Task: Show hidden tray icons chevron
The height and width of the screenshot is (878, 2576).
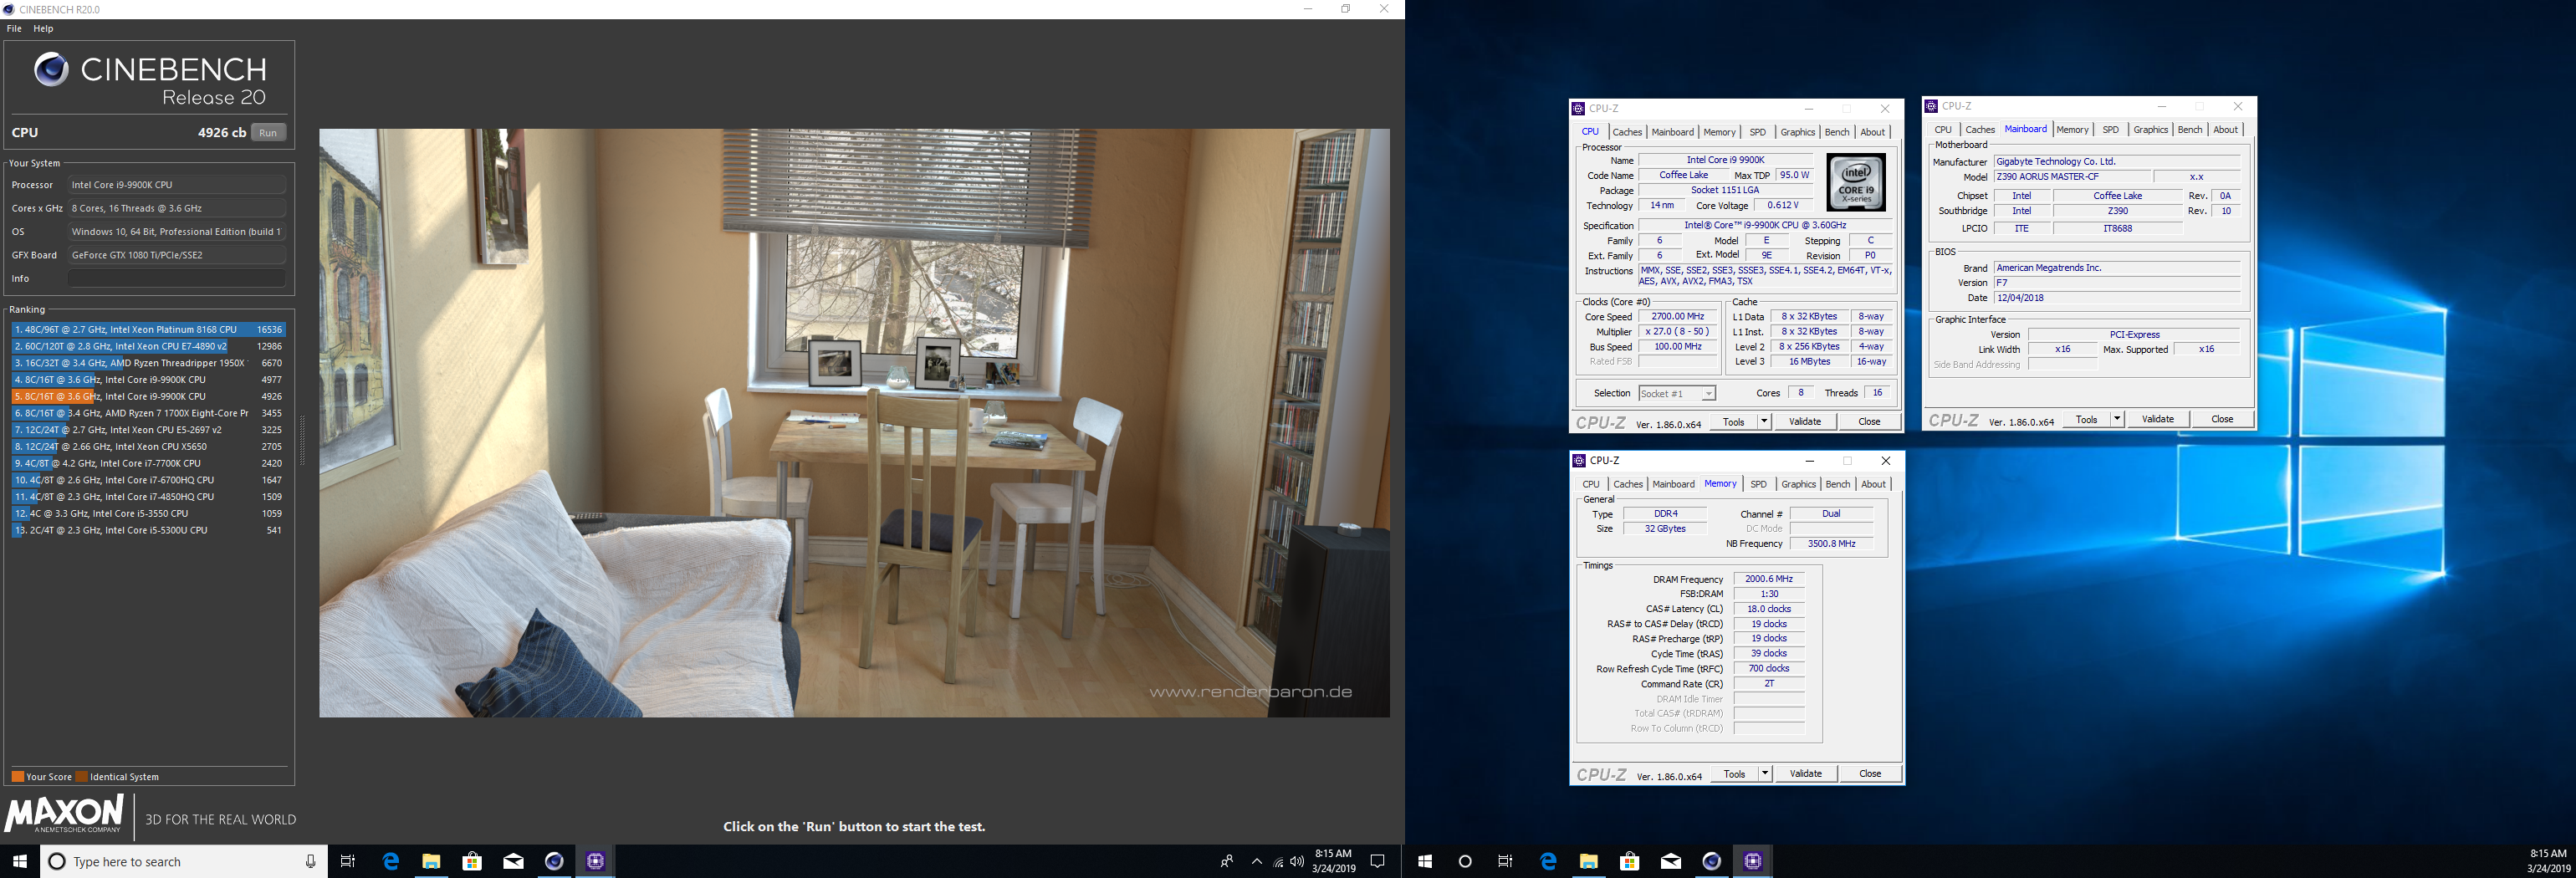Action: click(1257, 861)
